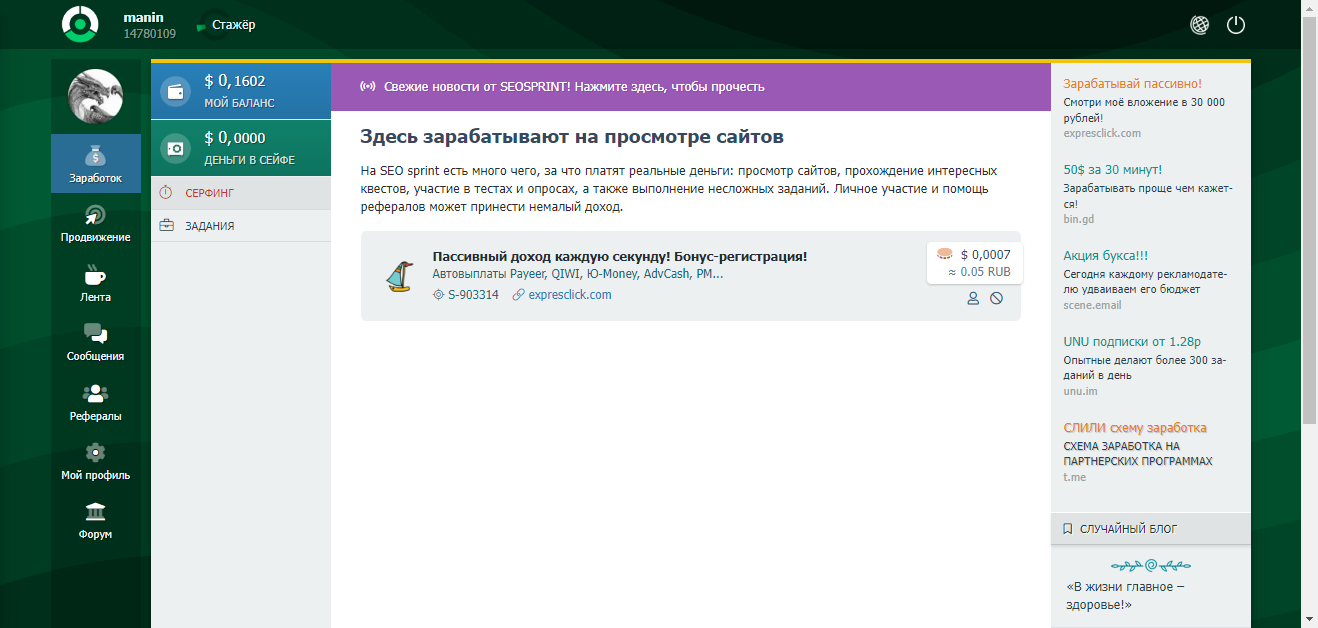1318x628 pixels.
Task: Click the page vertical scrollbar
Action: (x=1309, y=220)
